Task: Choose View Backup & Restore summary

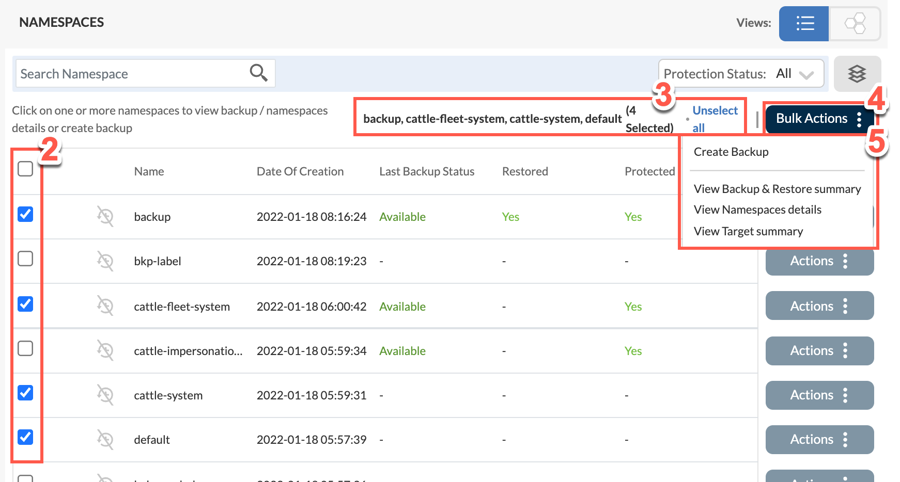Action: pos(777,189)
